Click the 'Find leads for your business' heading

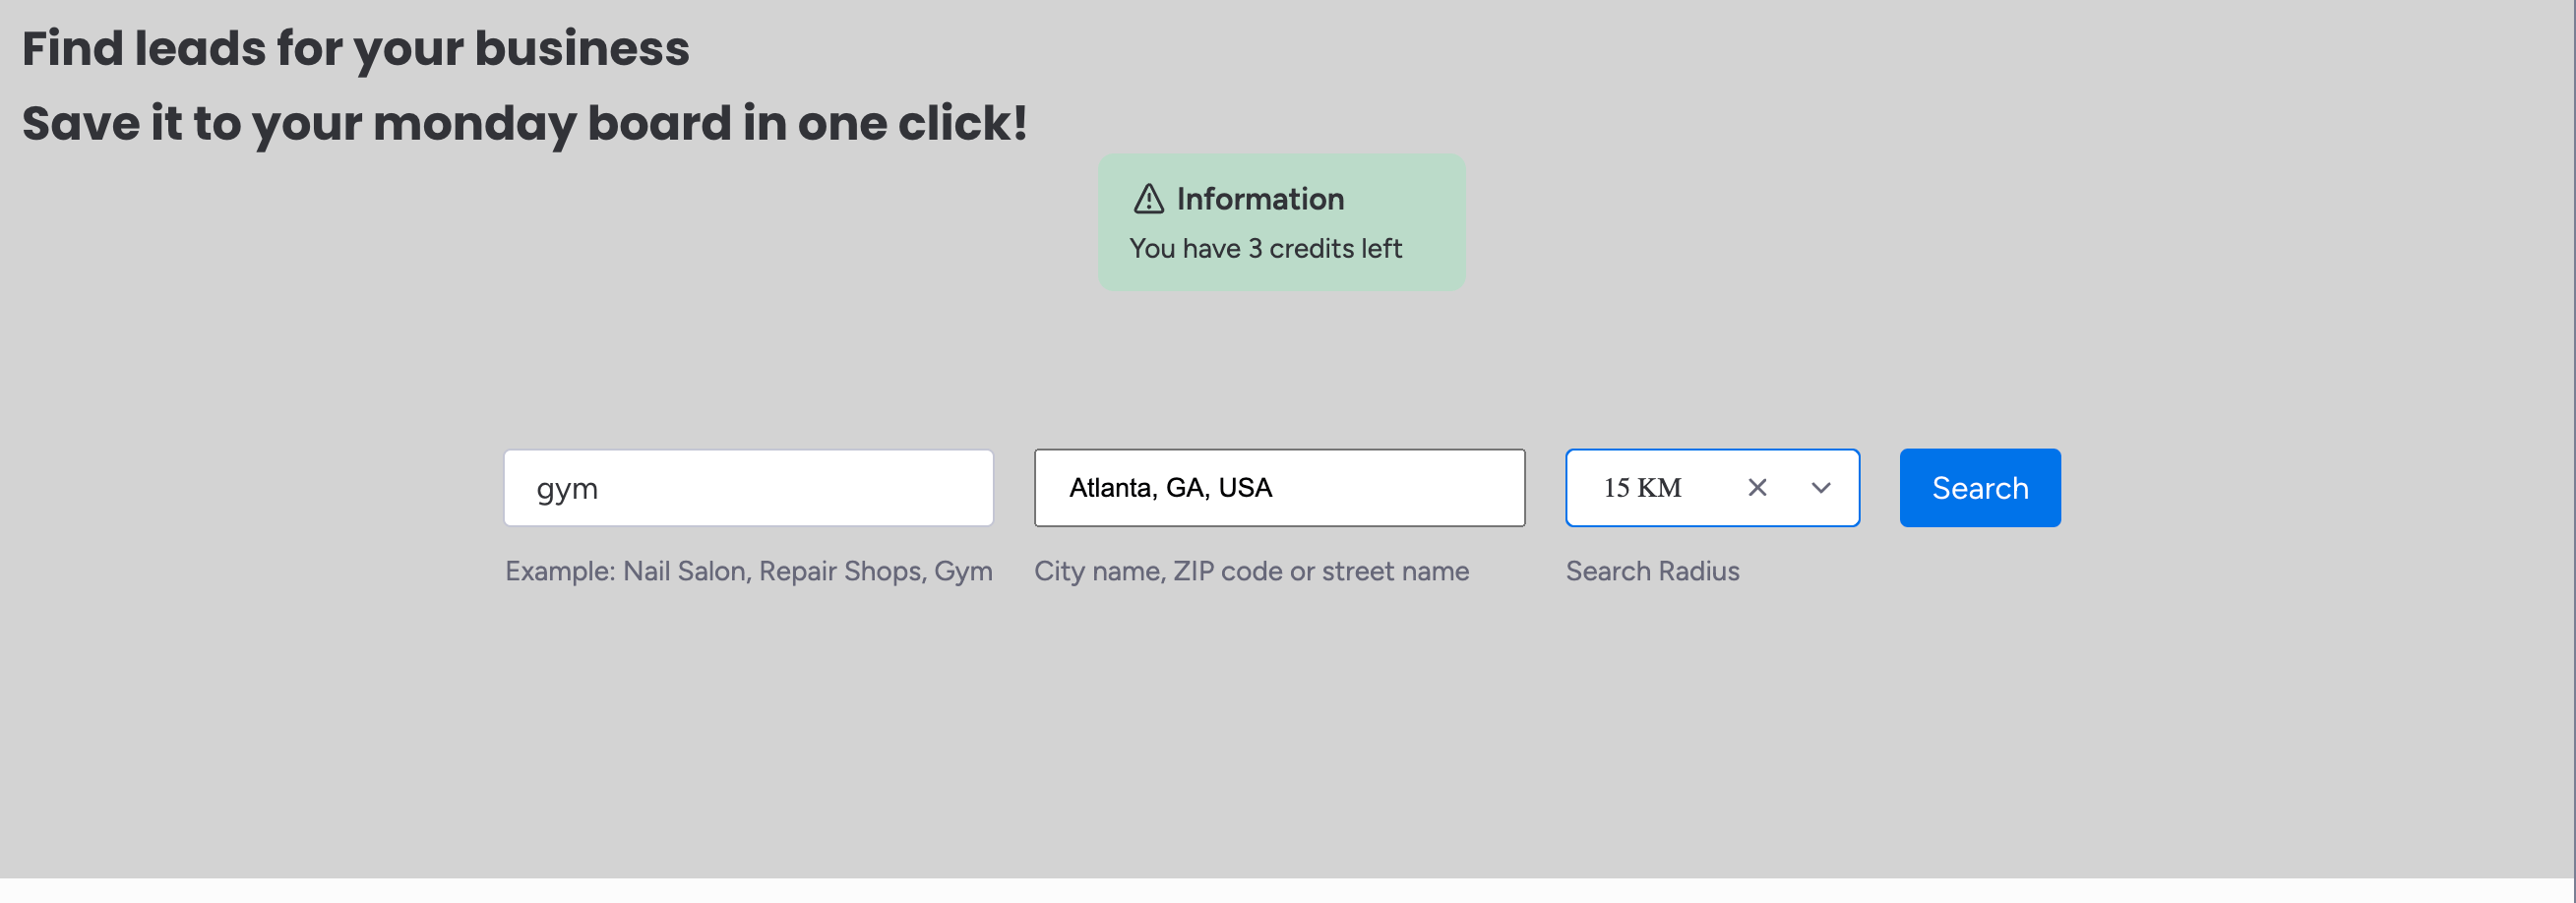[355, 48]
